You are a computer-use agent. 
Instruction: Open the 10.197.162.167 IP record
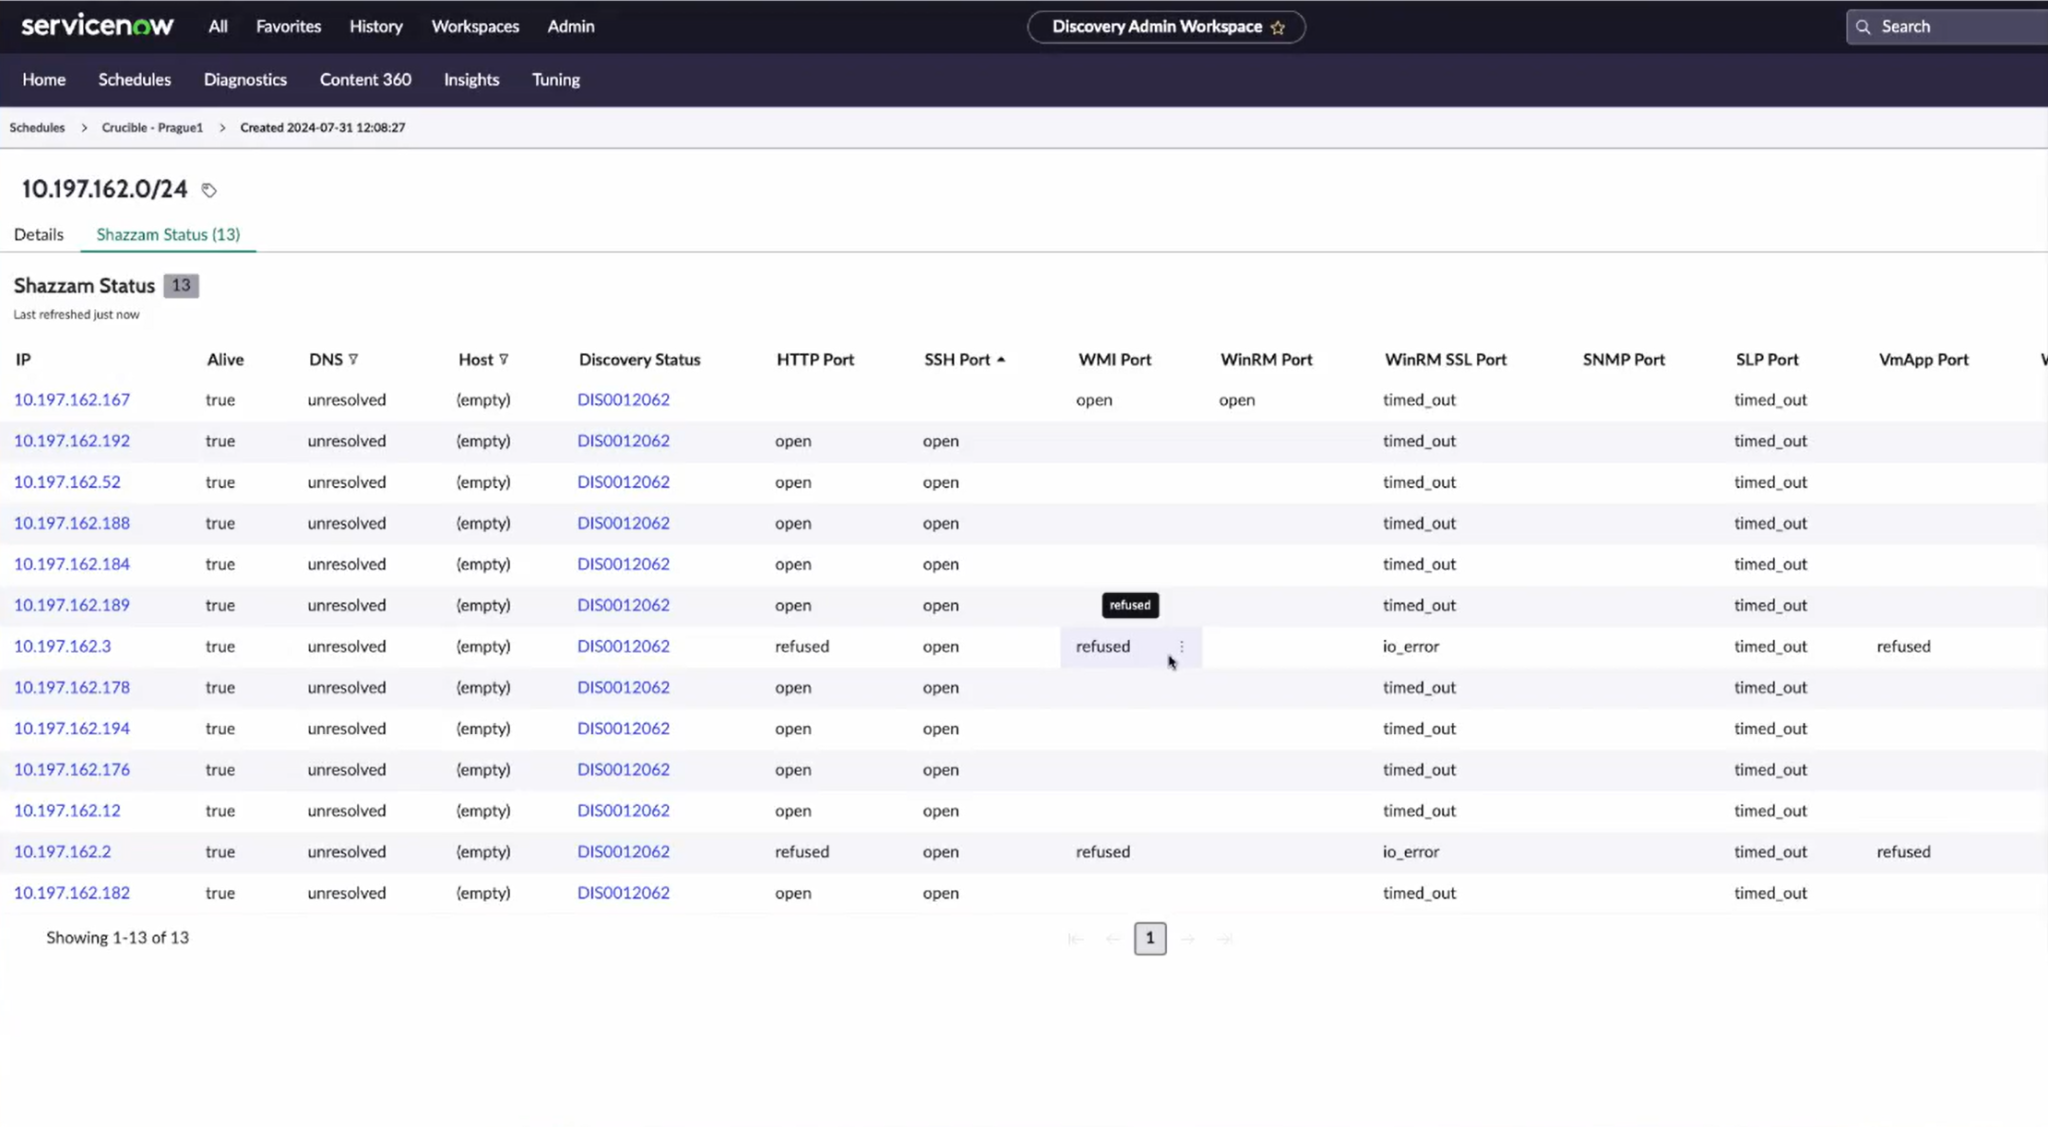point(71,399)
